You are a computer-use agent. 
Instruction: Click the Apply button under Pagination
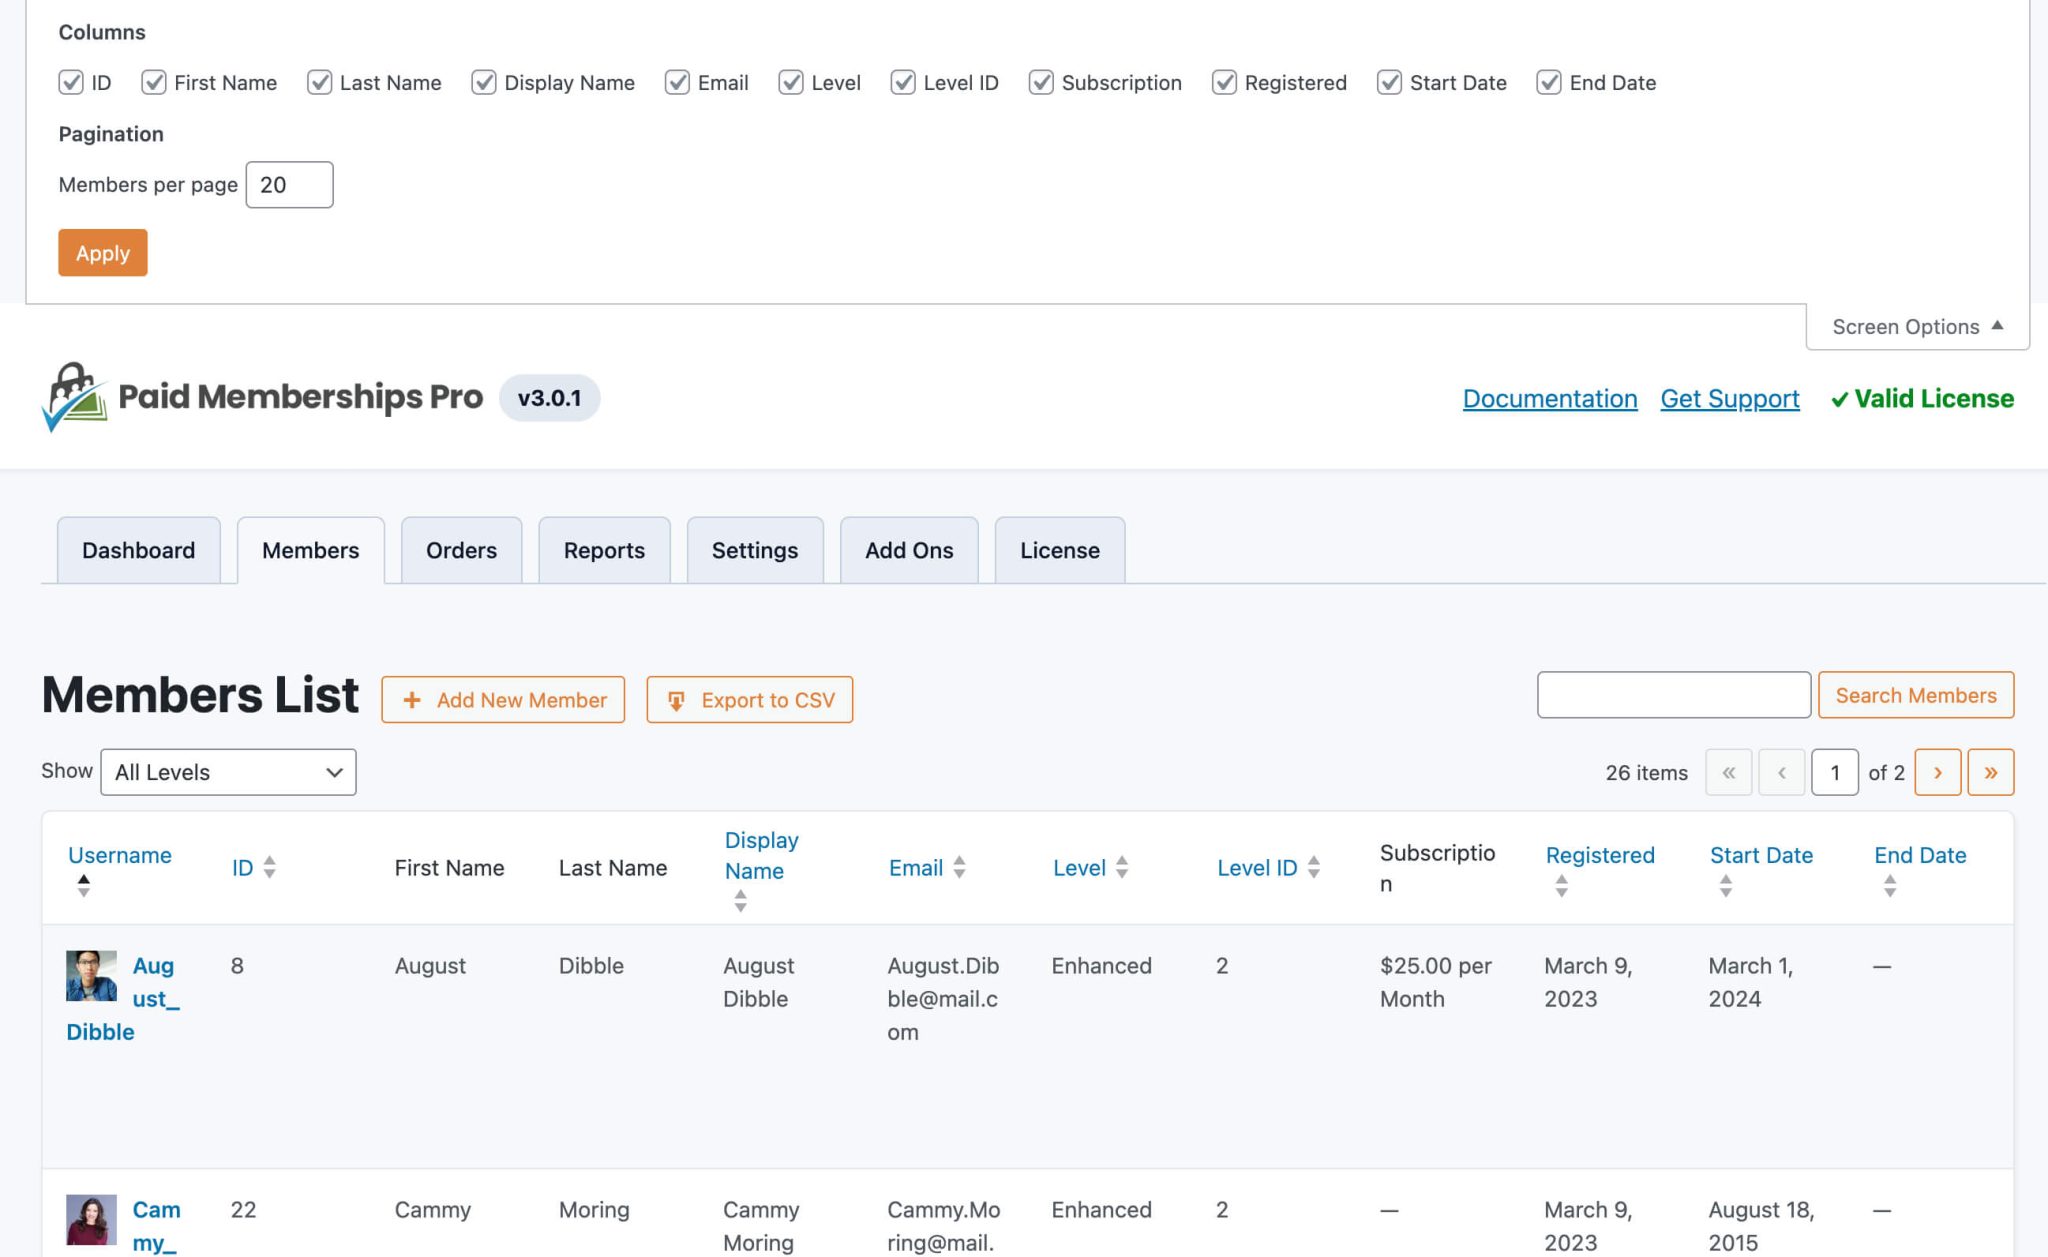[102, 253]
